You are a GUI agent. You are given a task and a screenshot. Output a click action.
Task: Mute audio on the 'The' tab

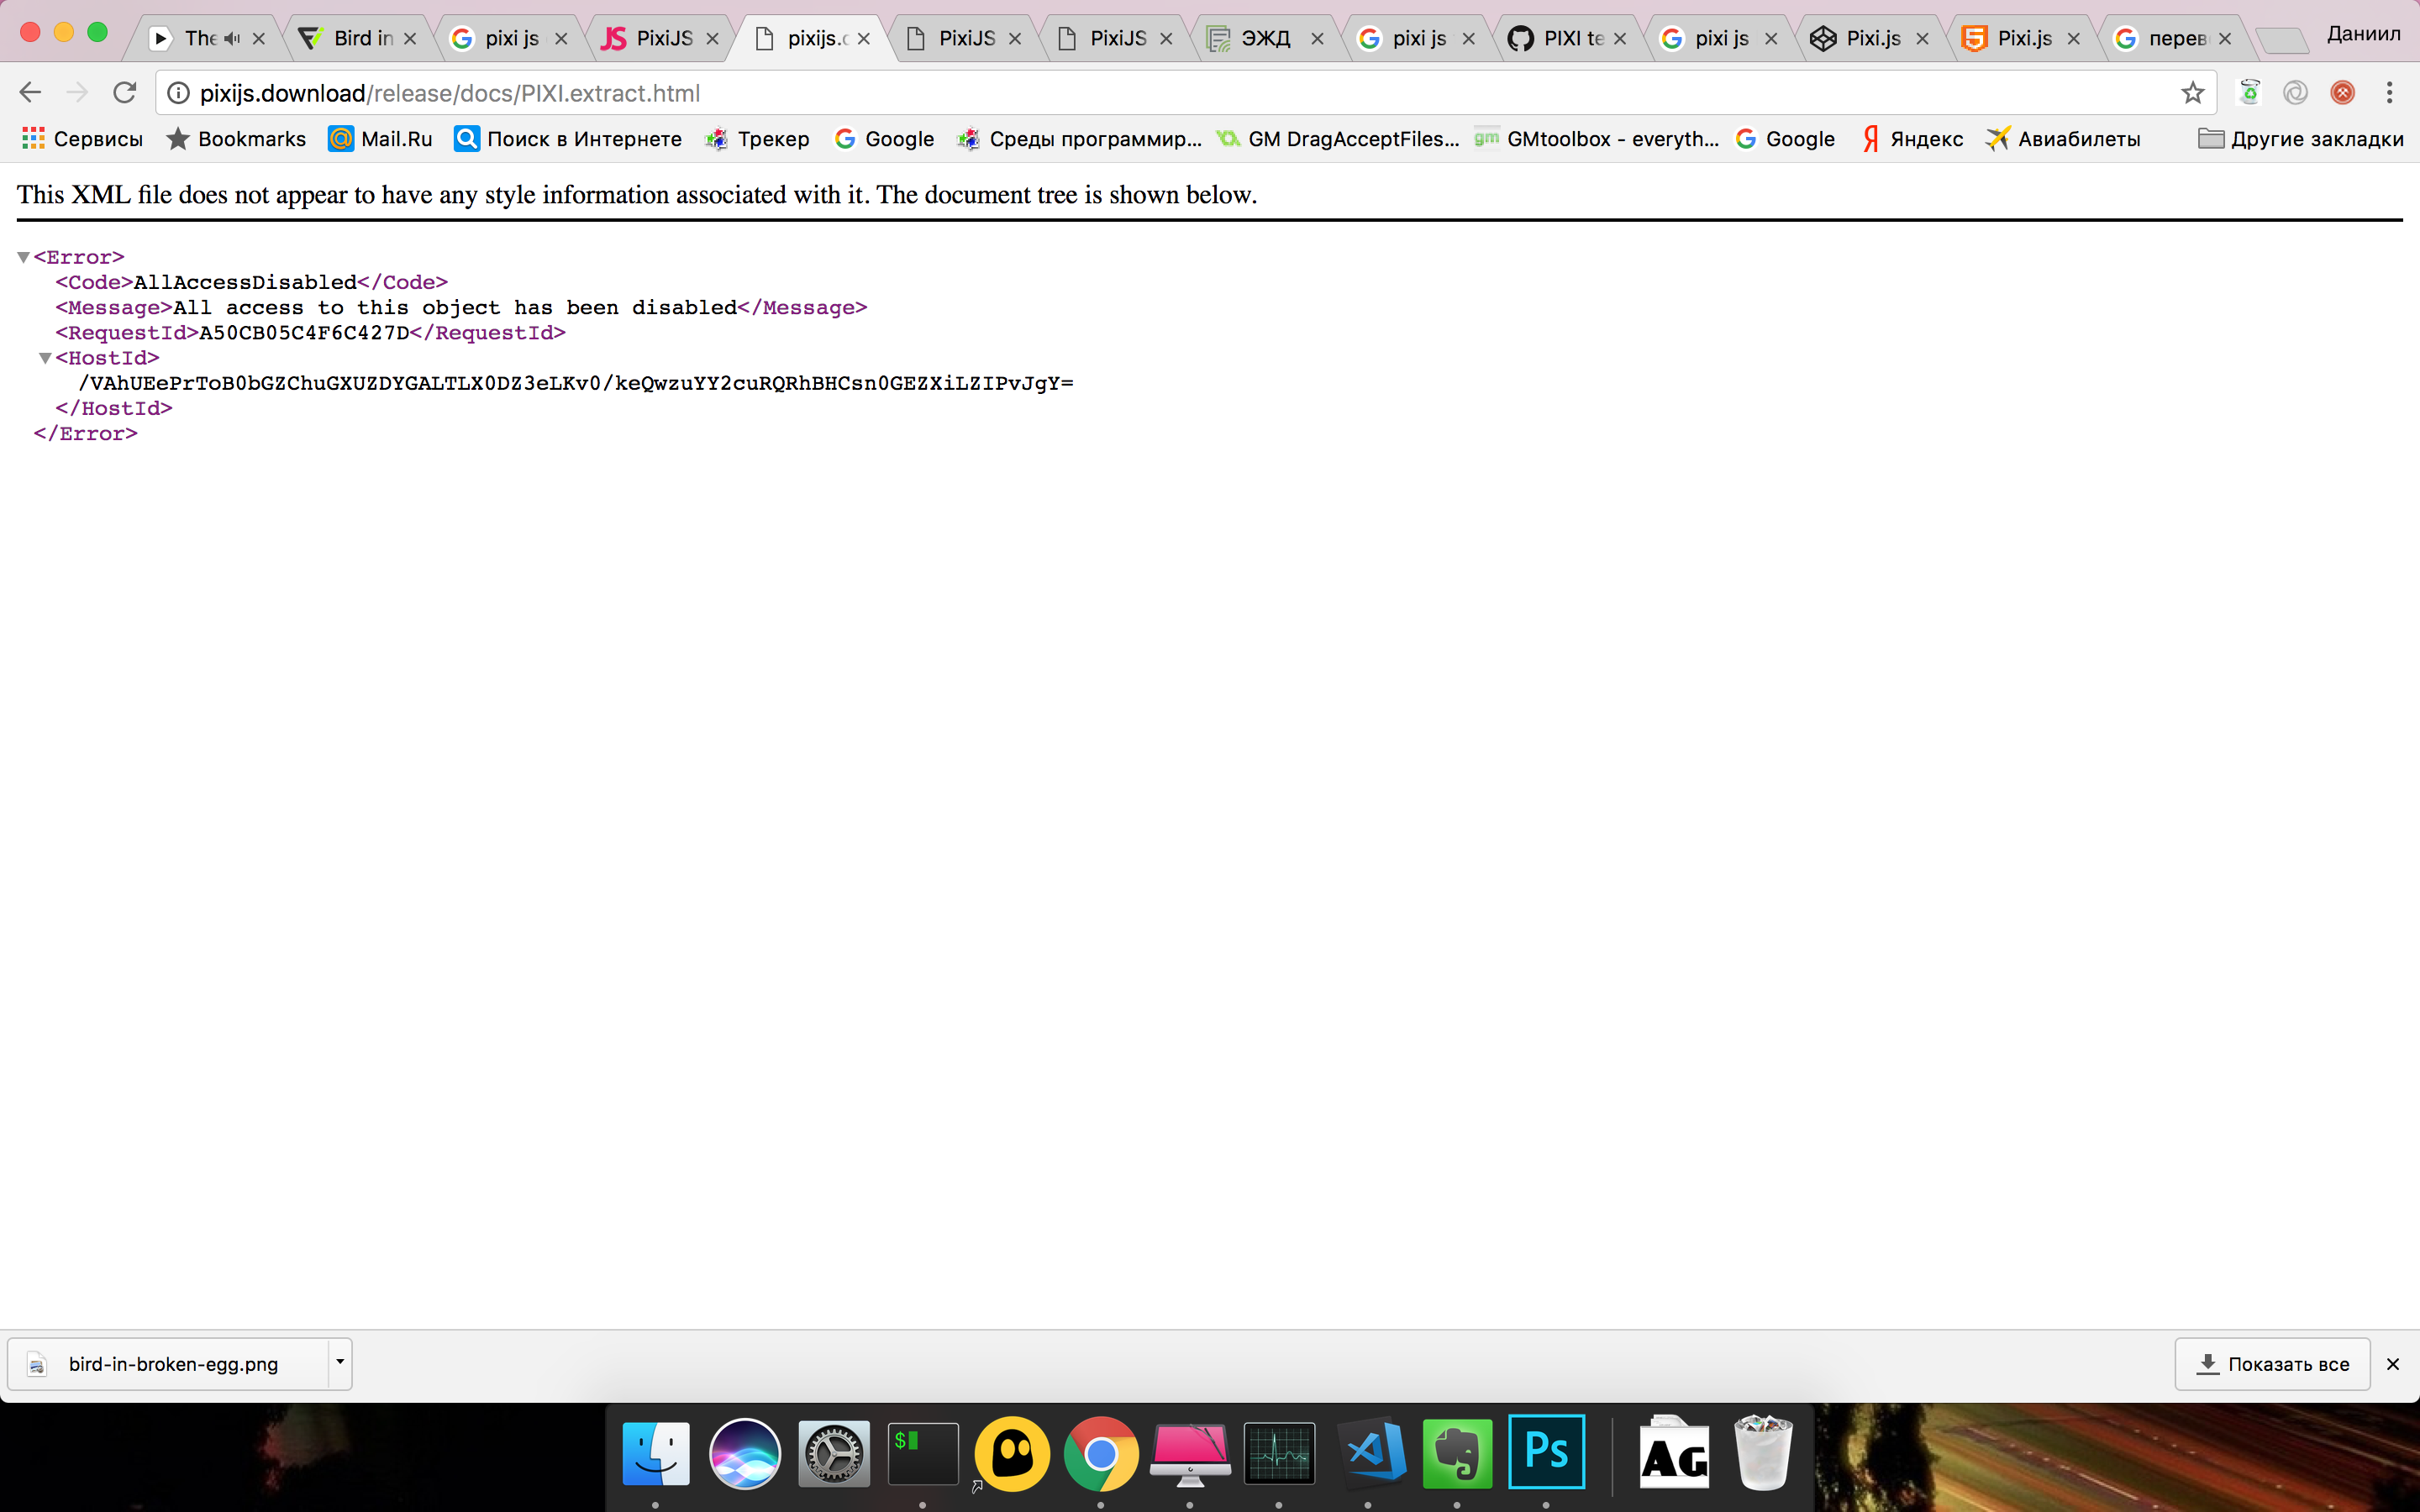click(x=232, y=38)
